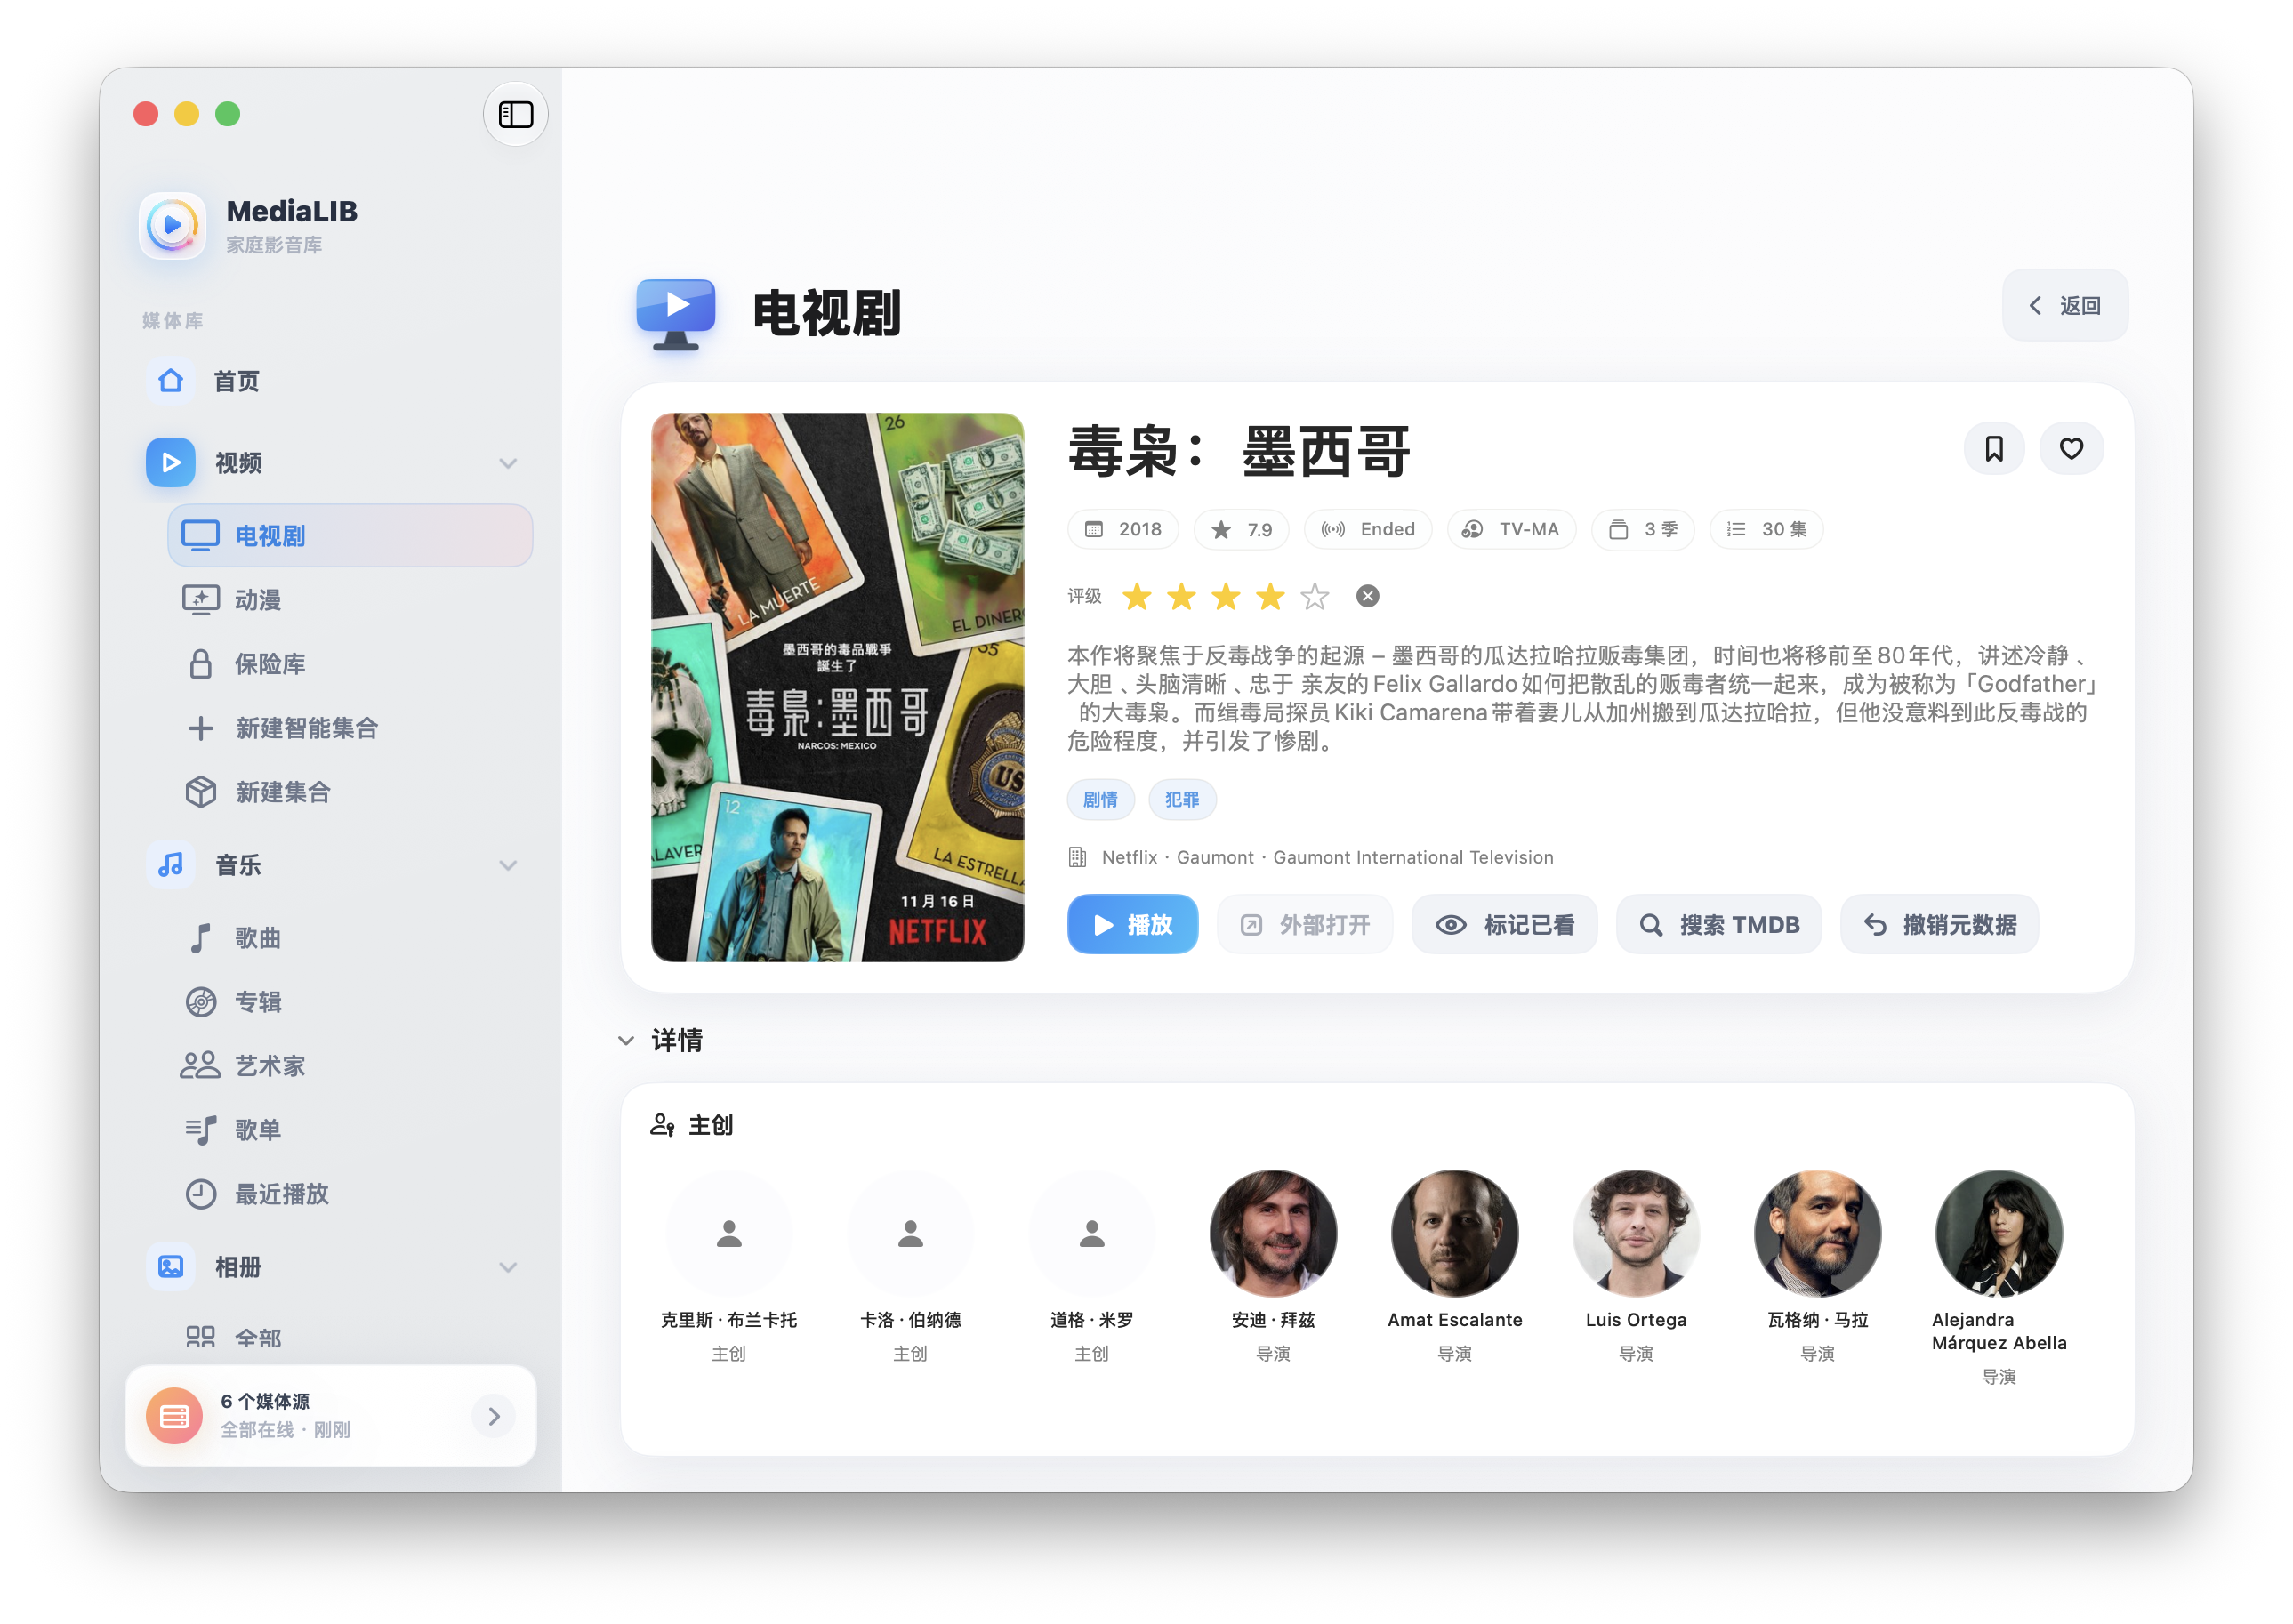Set rating to four stars

1271,597
